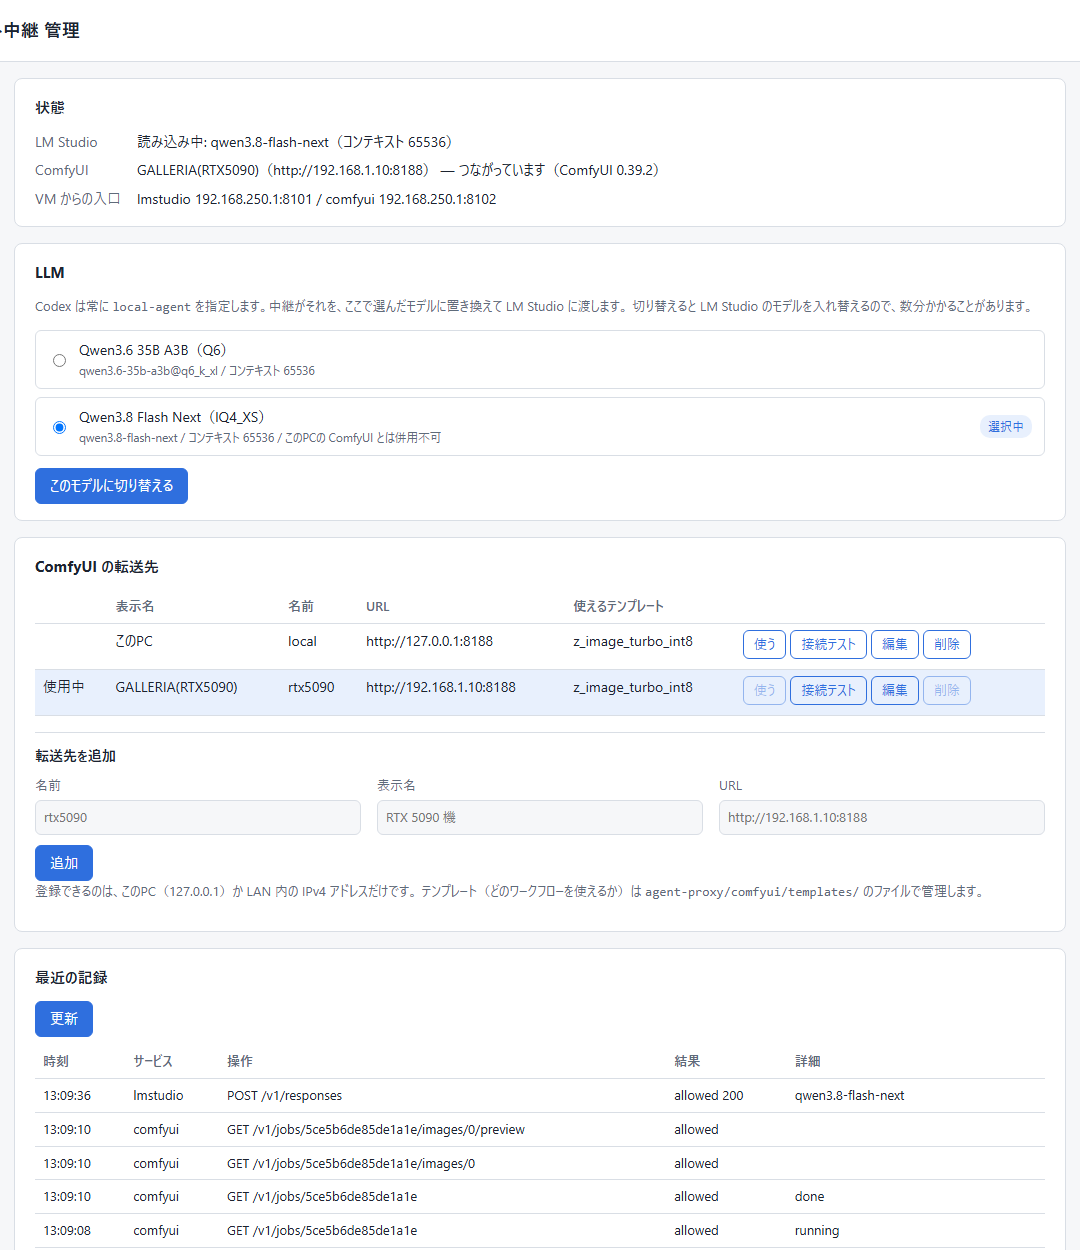Click the LM Studio 読み込み中 status text

(x=295, y=142)
